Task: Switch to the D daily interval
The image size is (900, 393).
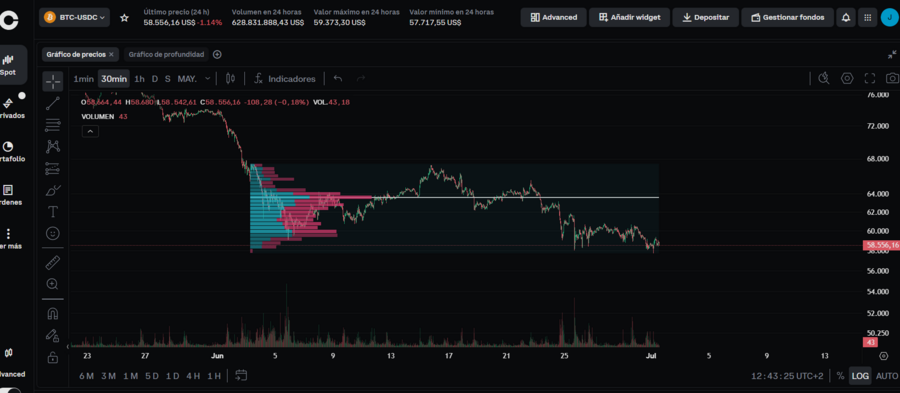Action: click(154, 79)
